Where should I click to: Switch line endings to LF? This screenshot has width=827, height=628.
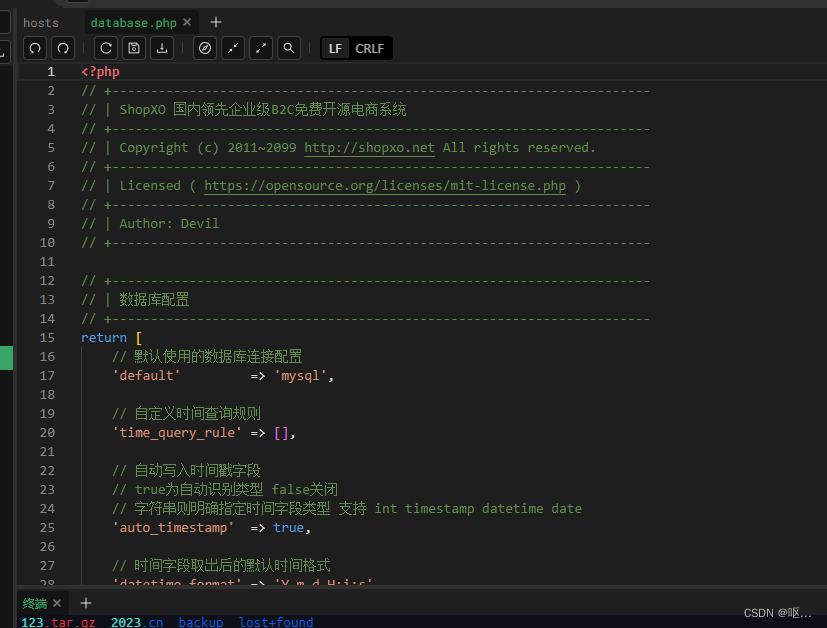tap(336, 48)
